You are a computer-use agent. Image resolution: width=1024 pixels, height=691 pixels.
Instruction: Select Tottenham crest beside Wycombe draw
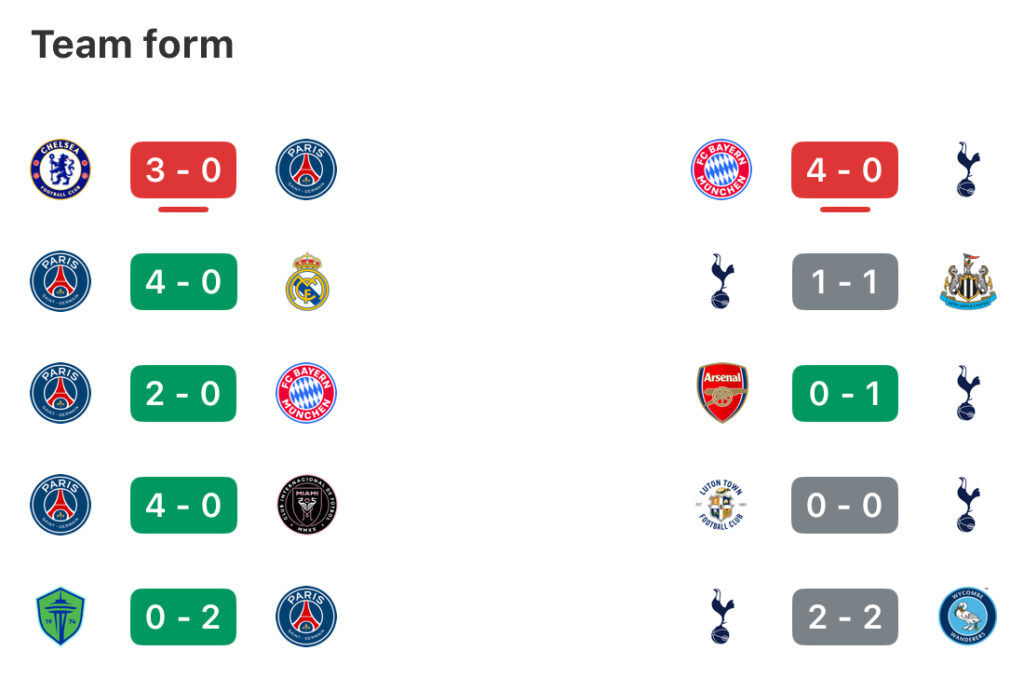tap(722, 617)
